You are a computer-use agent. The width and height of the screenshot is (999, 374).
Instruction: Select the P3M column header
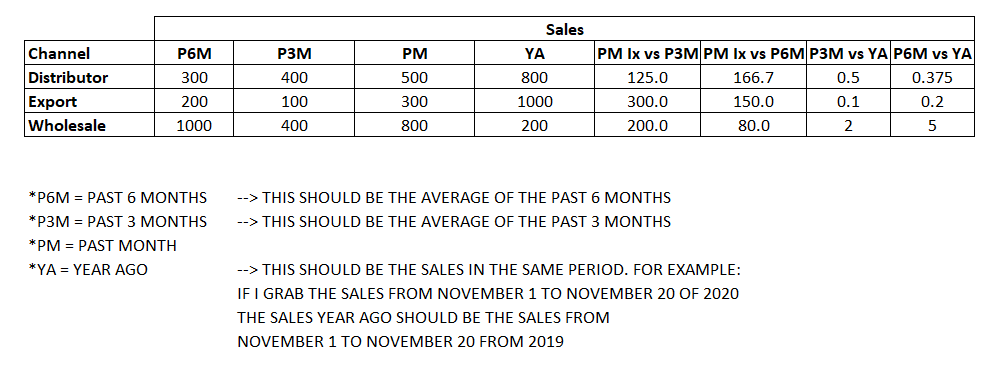point(294,54)
